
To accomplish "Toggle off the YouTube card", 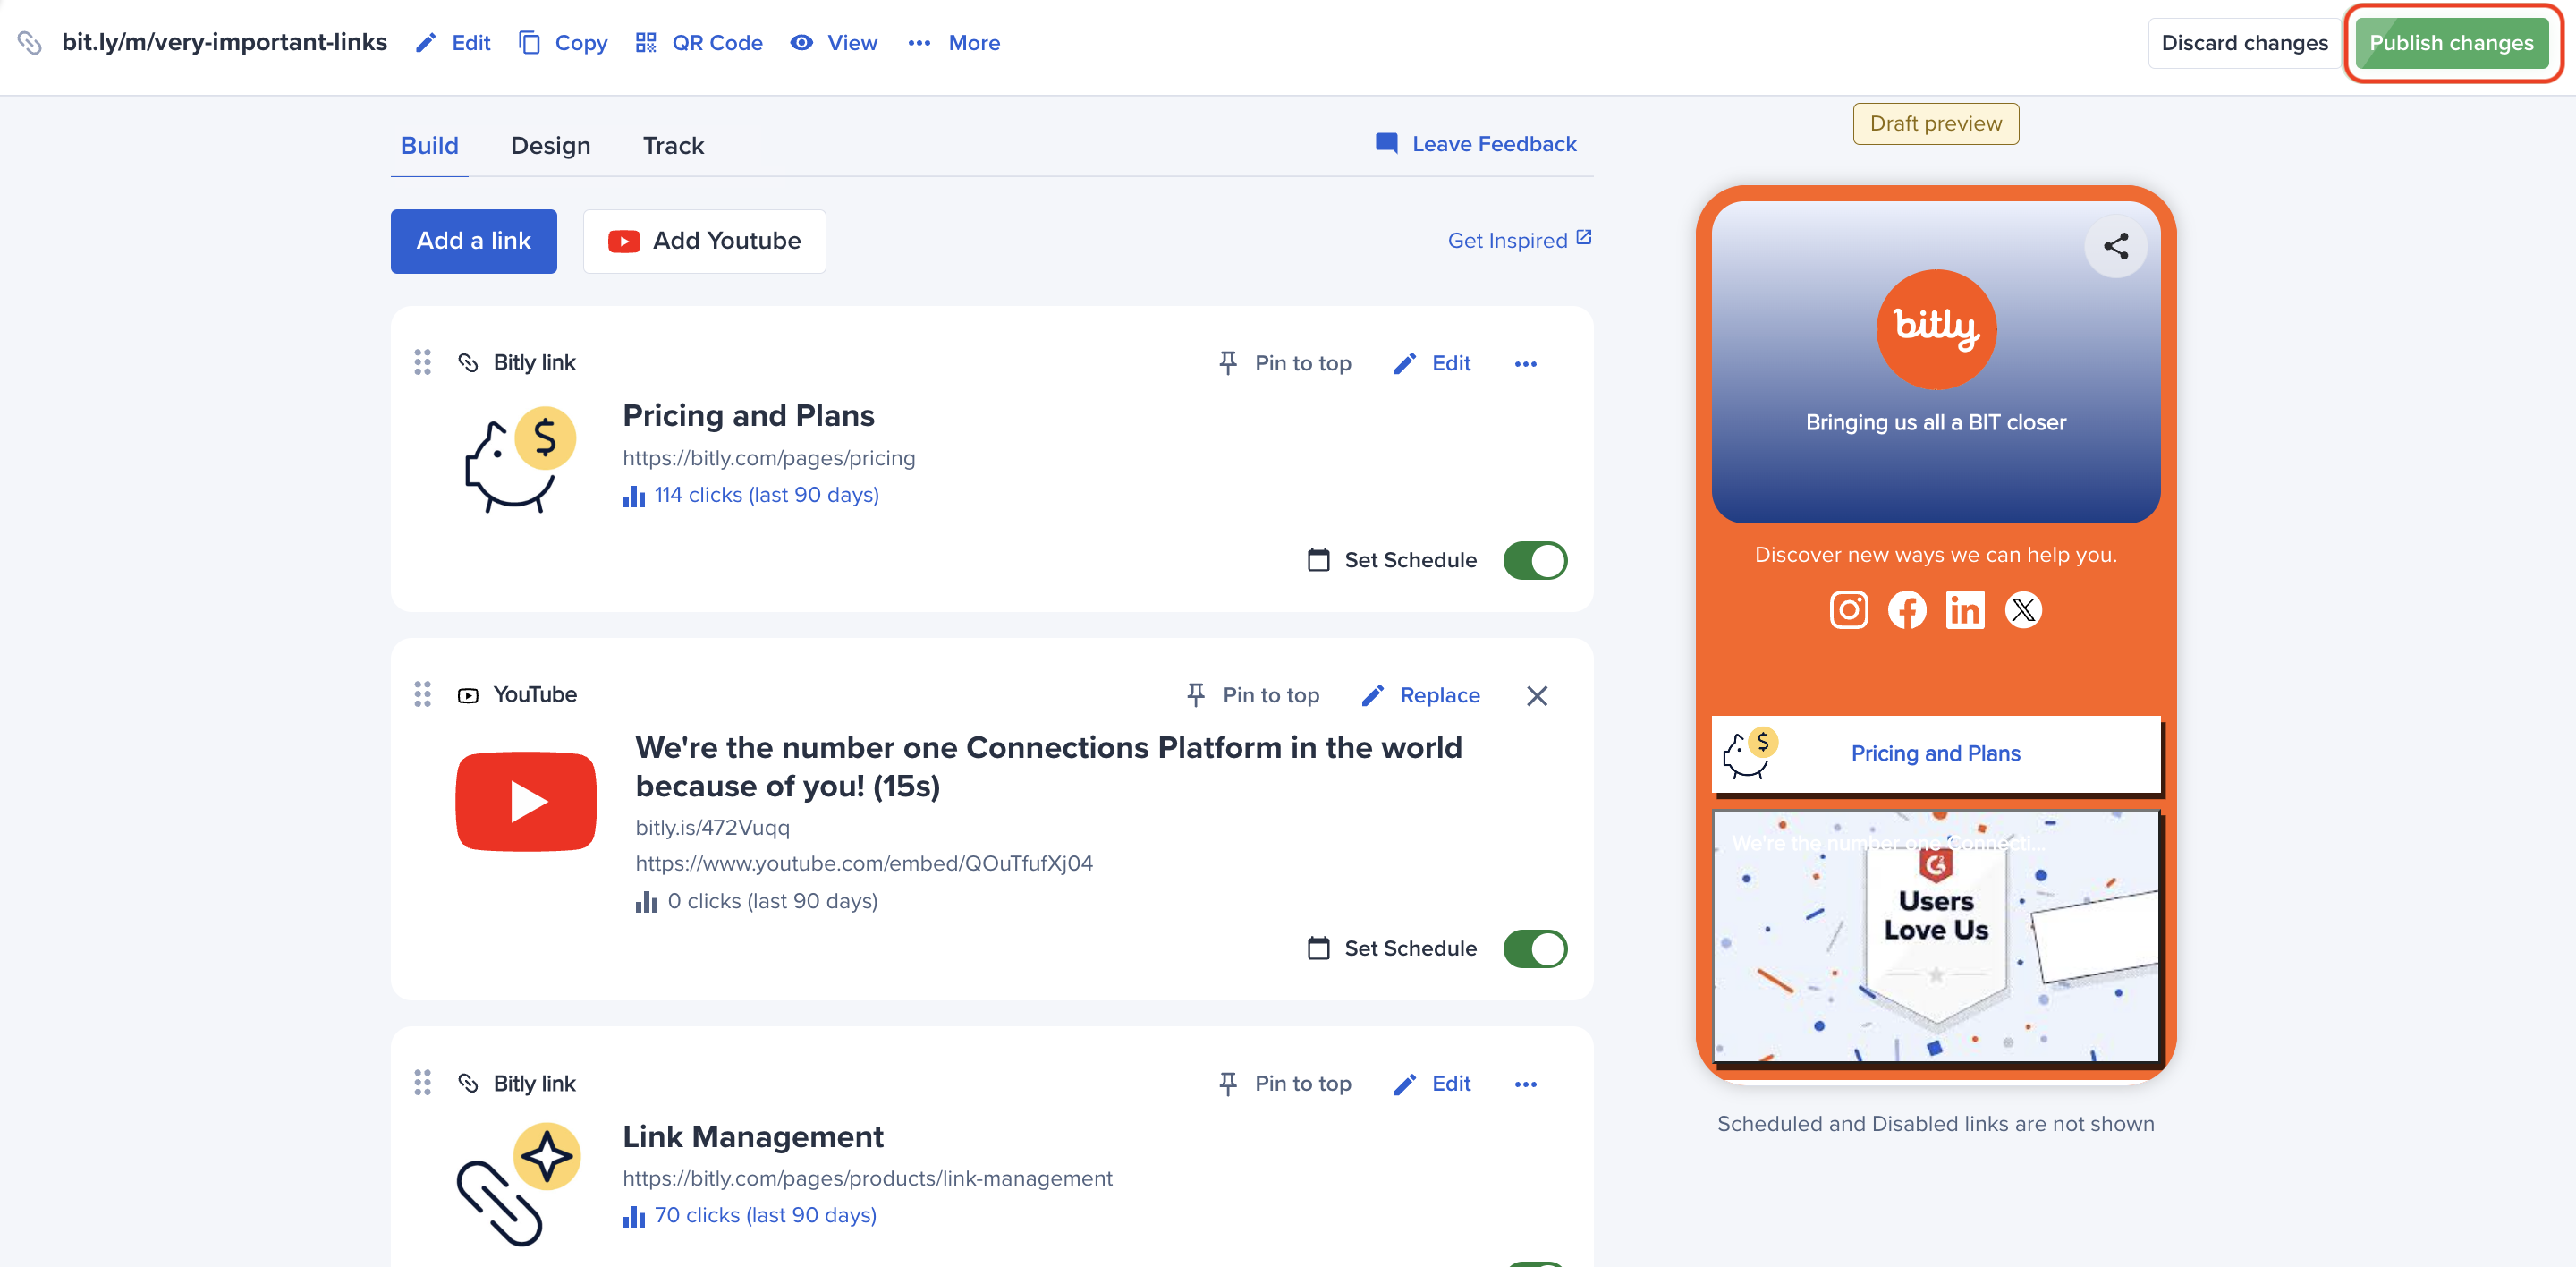I will pos(1535,948).
